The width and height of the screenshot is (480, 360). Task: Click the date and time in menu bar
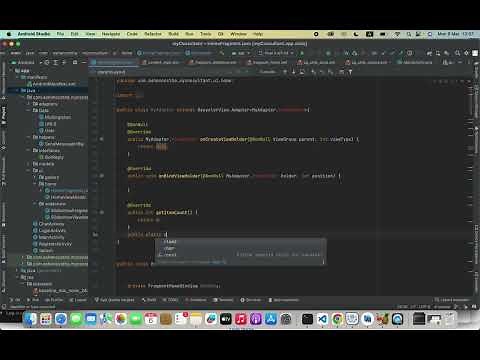click(x=455, y=34)
